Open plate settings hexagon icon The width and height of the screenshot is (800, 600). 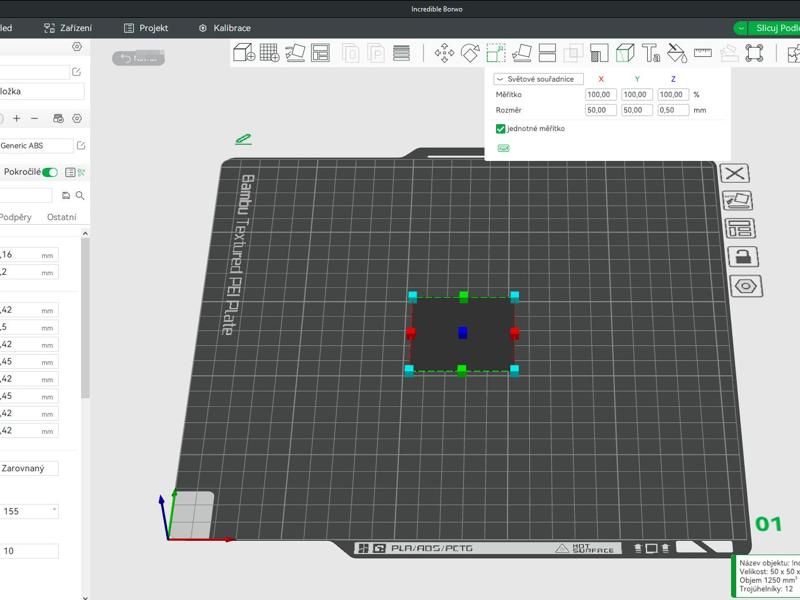(746, 286)
